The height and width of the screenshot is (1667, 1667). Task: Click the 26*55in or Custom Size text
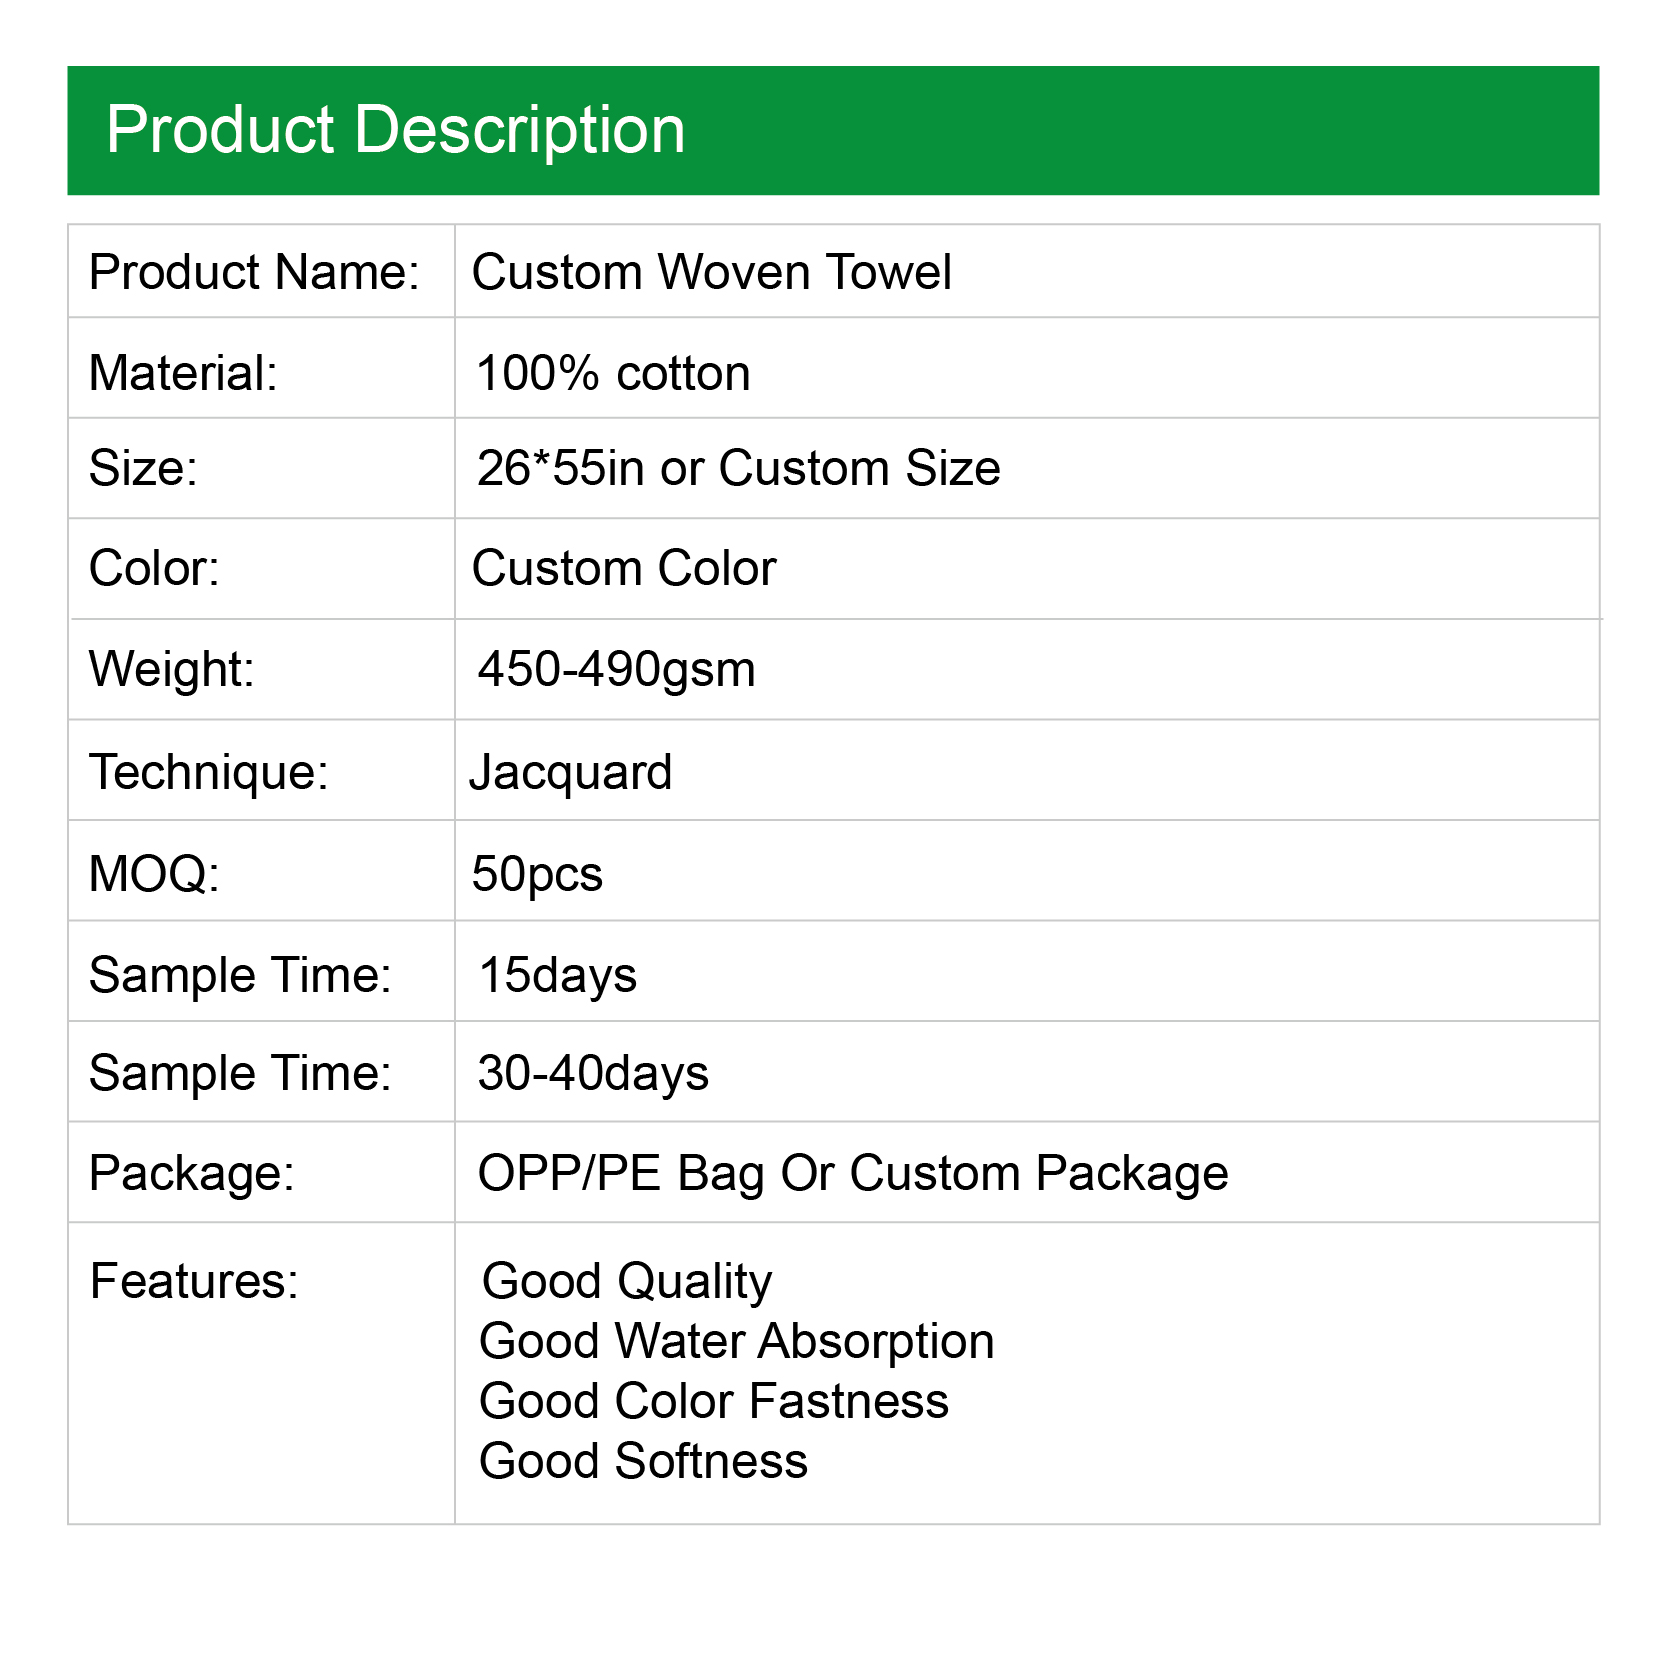tap(738, 468)
